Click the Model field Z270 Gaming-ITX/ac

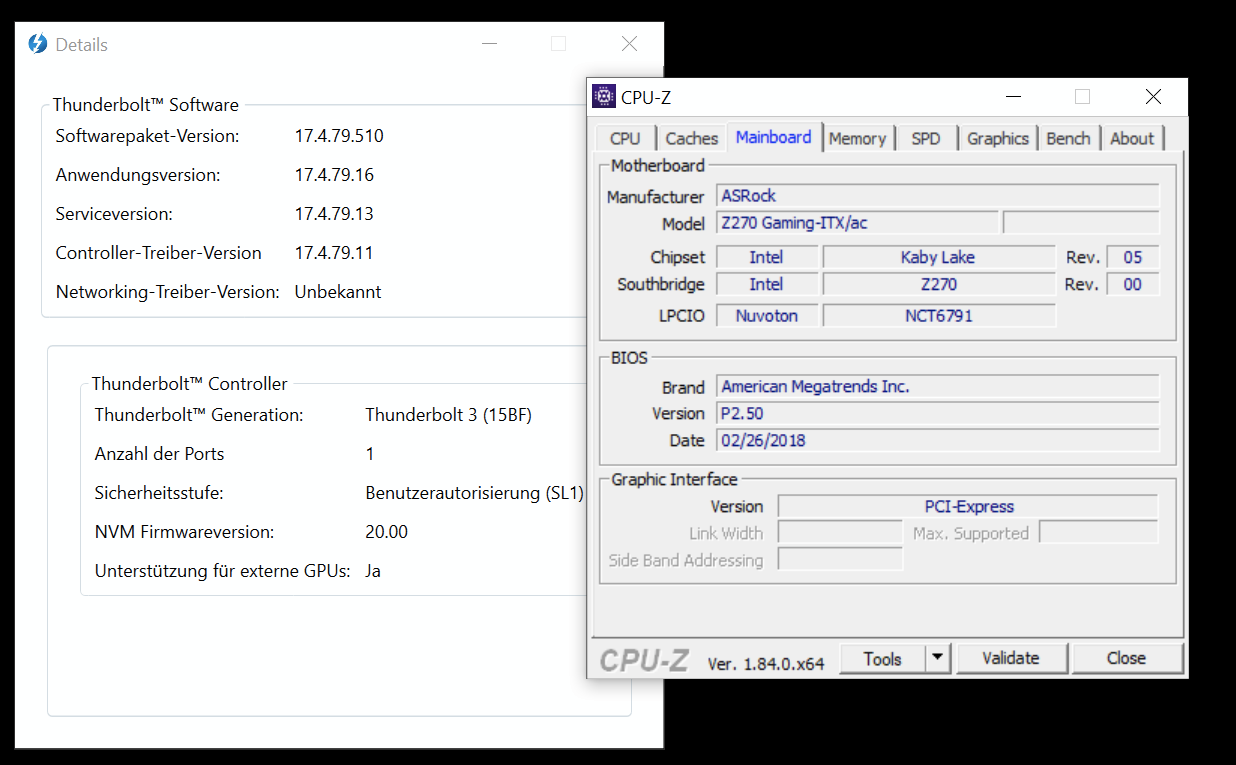pyautogui.click(x=858, y=223)
